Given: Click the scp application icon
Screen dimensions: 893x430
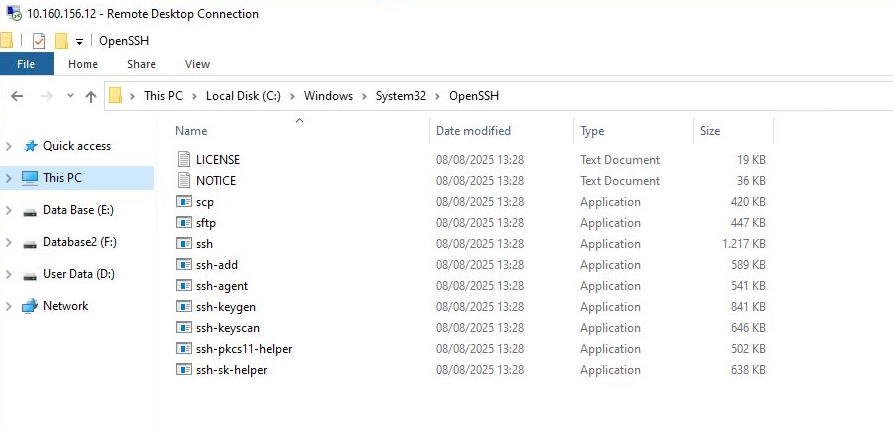Looking at the screenshot, I should (183, 202).
